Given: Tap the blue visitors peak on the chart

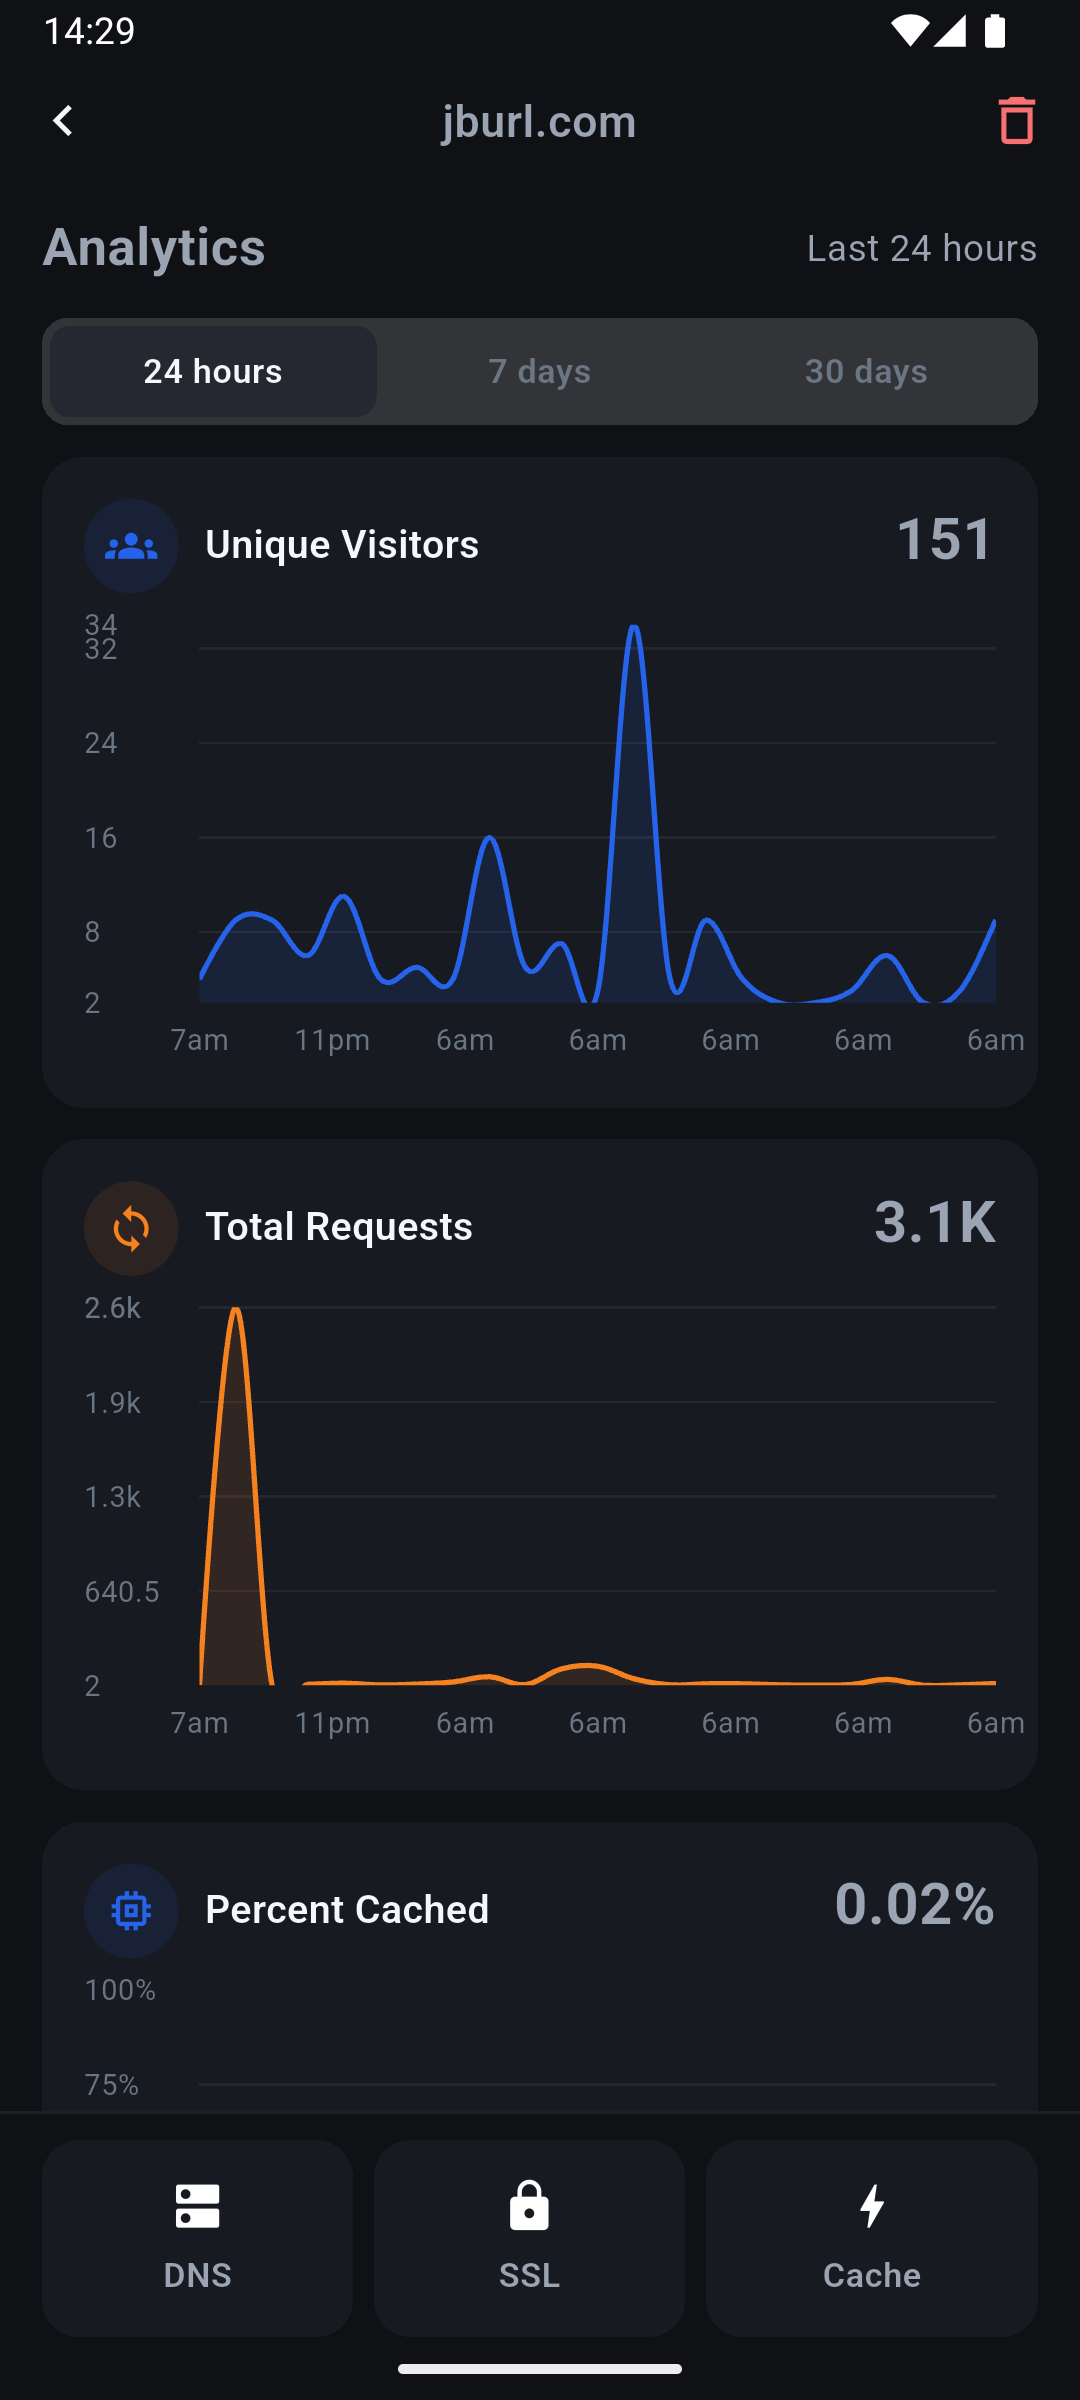Looking at the screenshot, I should point(634,630).
